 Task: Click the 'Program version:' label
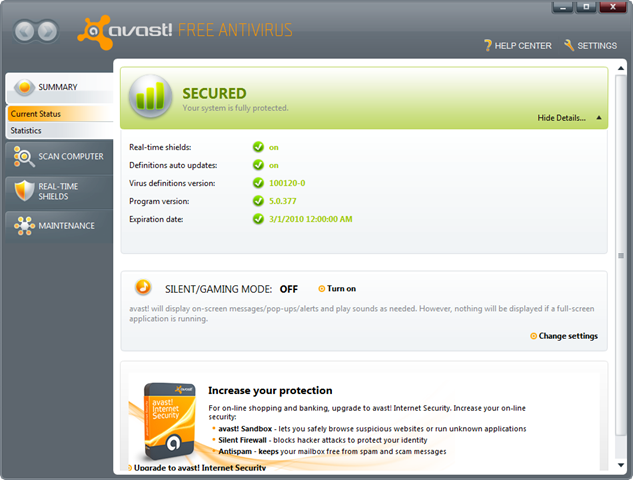point(159,201)
